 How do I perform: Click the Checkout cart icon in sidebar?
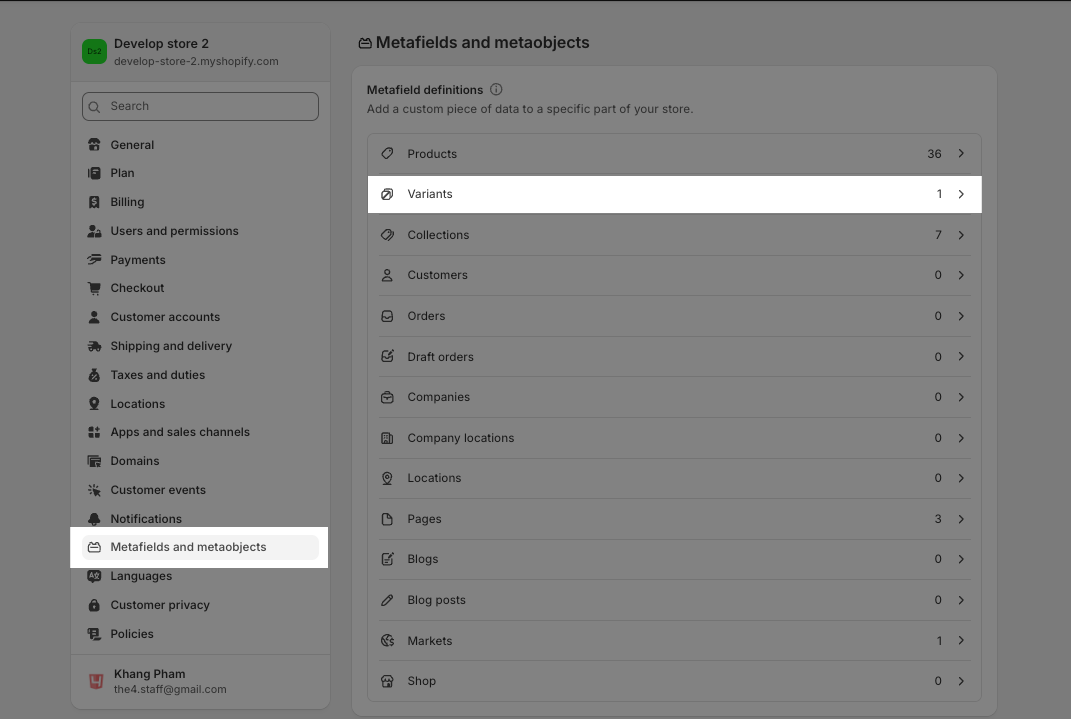(94, 288)
